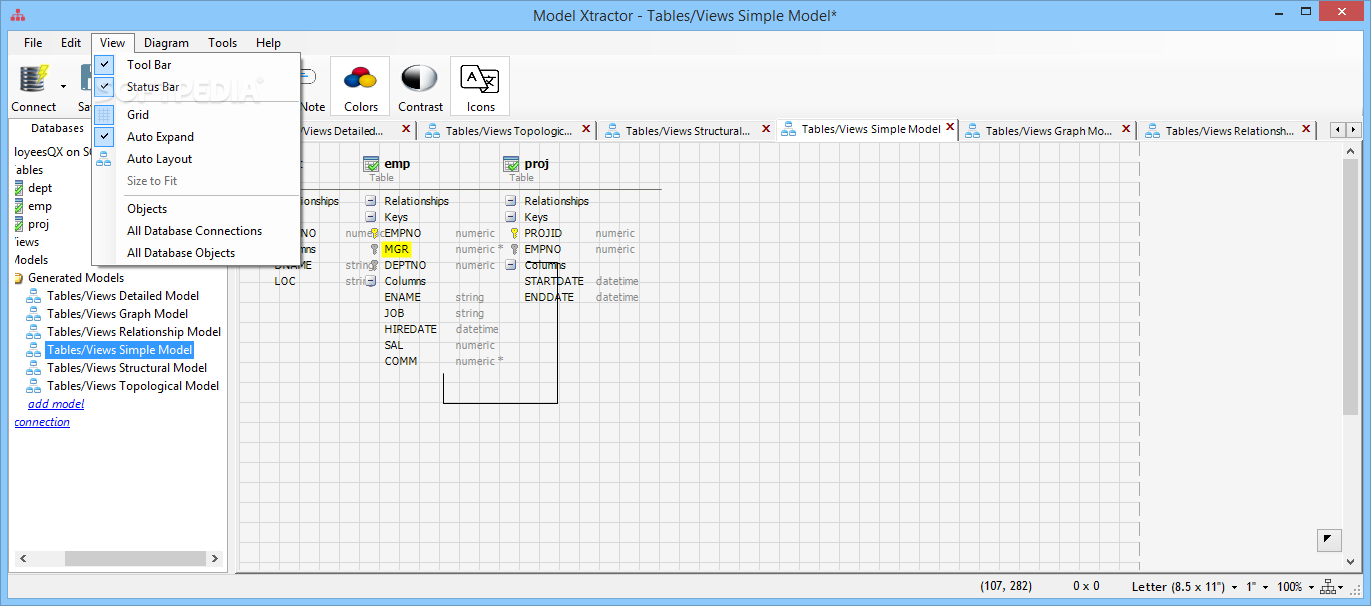Open the layout diagram dropdown in status bar
The height and width of the screenshot is (606, 1371).
(1332, 587)
